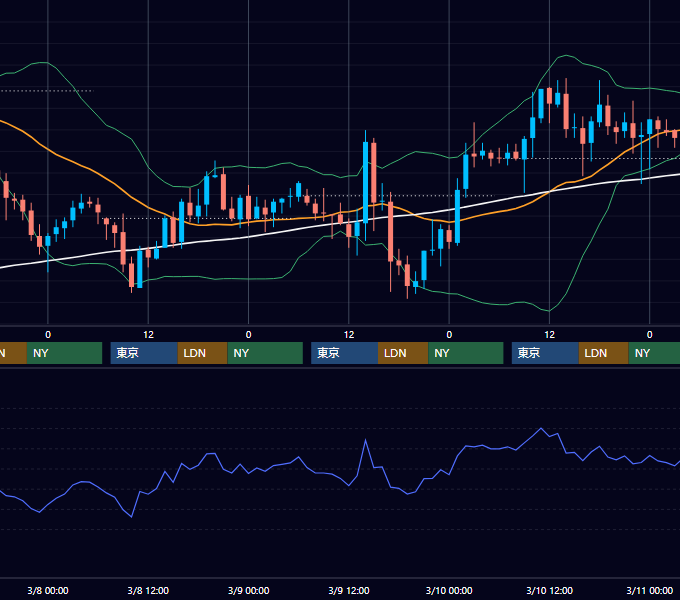Select the LDN session block on 3/8
The width and height of the screenshot is (680, 600).
click(x=203, y=353)
